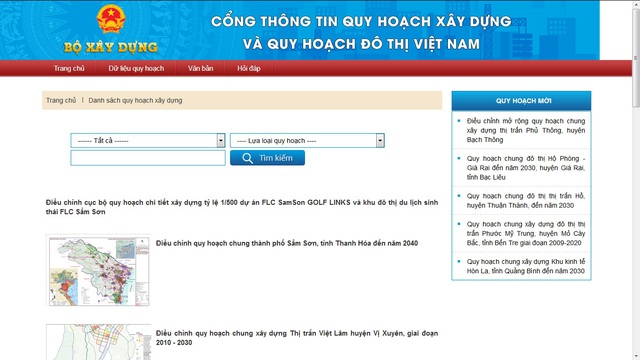Click Trang chủ breadcrumb link
640x360 pixels.
point(61,100)
